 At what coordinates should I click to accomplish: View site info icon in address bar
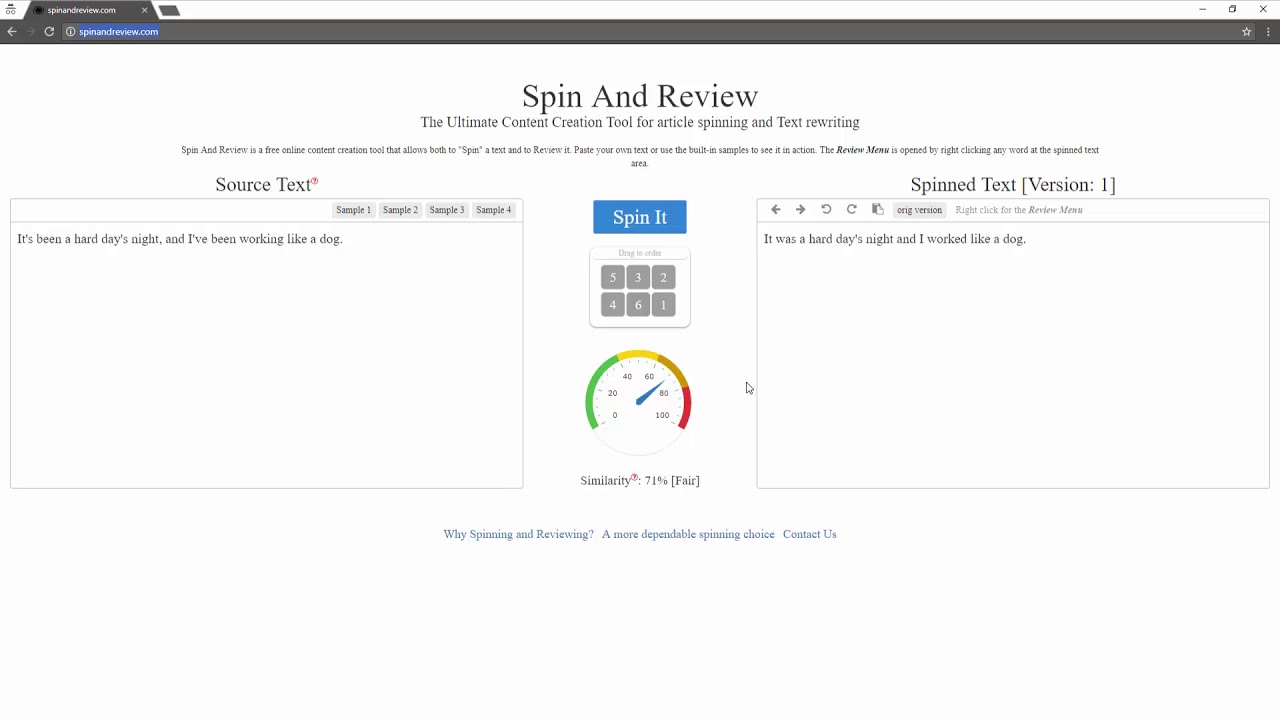point(70,31)
